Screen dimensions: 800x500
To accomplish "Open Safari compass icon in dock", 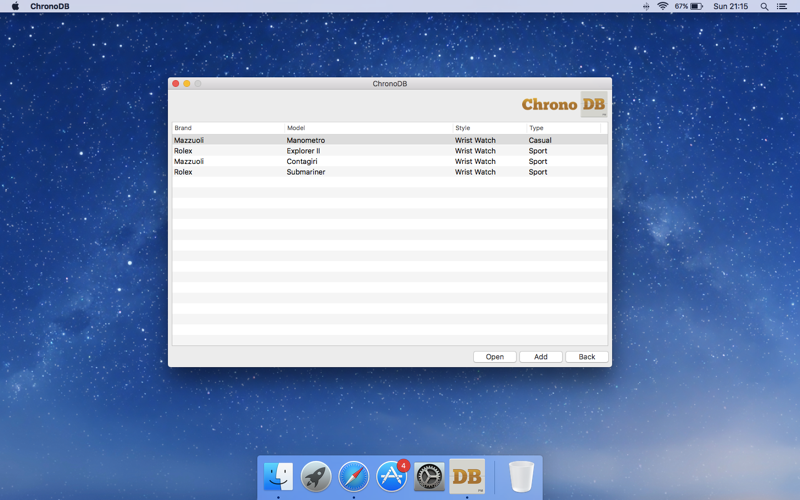I will pyautogui.click(x=354, y=477).
